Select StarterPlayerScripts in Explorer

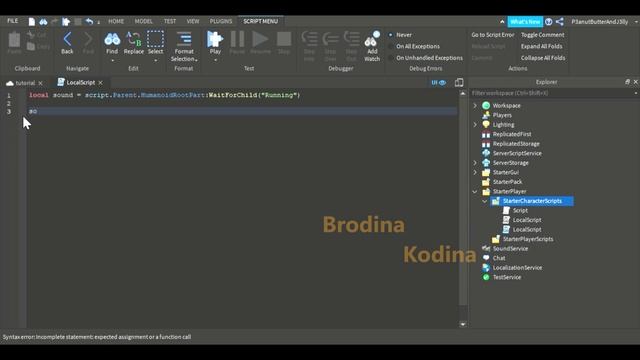click(x=528, y=239)
